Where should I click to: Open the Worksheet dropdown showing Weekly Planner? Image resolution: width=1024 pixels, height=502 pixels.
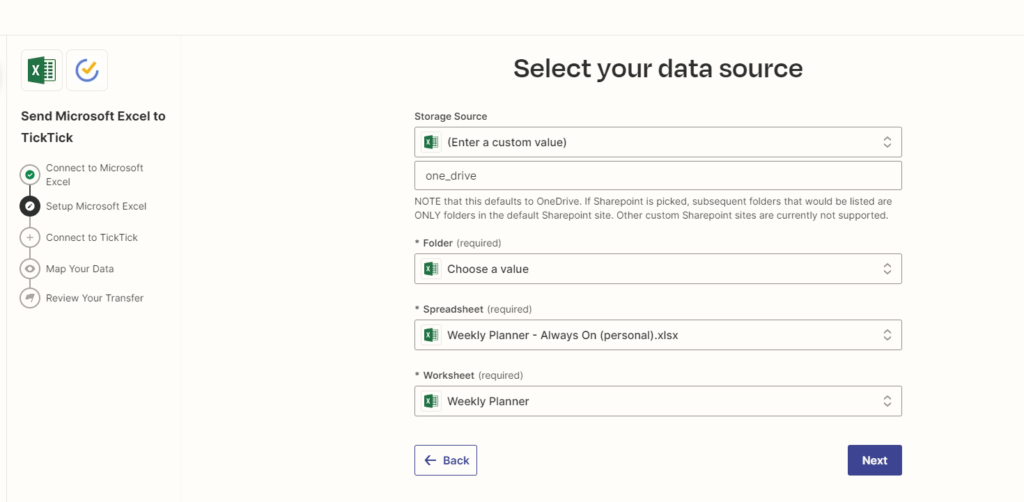coord(658,401)
